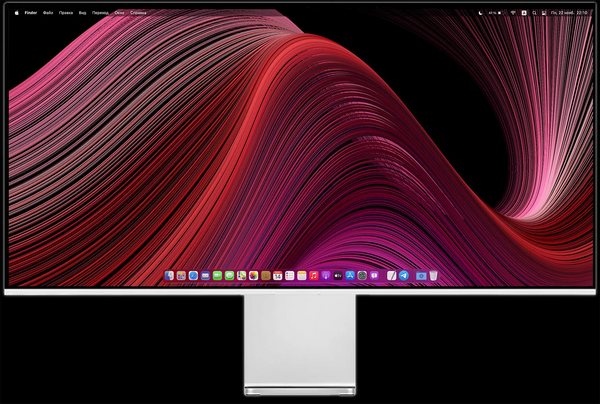Open the App Store in Dock

[350, 275]
